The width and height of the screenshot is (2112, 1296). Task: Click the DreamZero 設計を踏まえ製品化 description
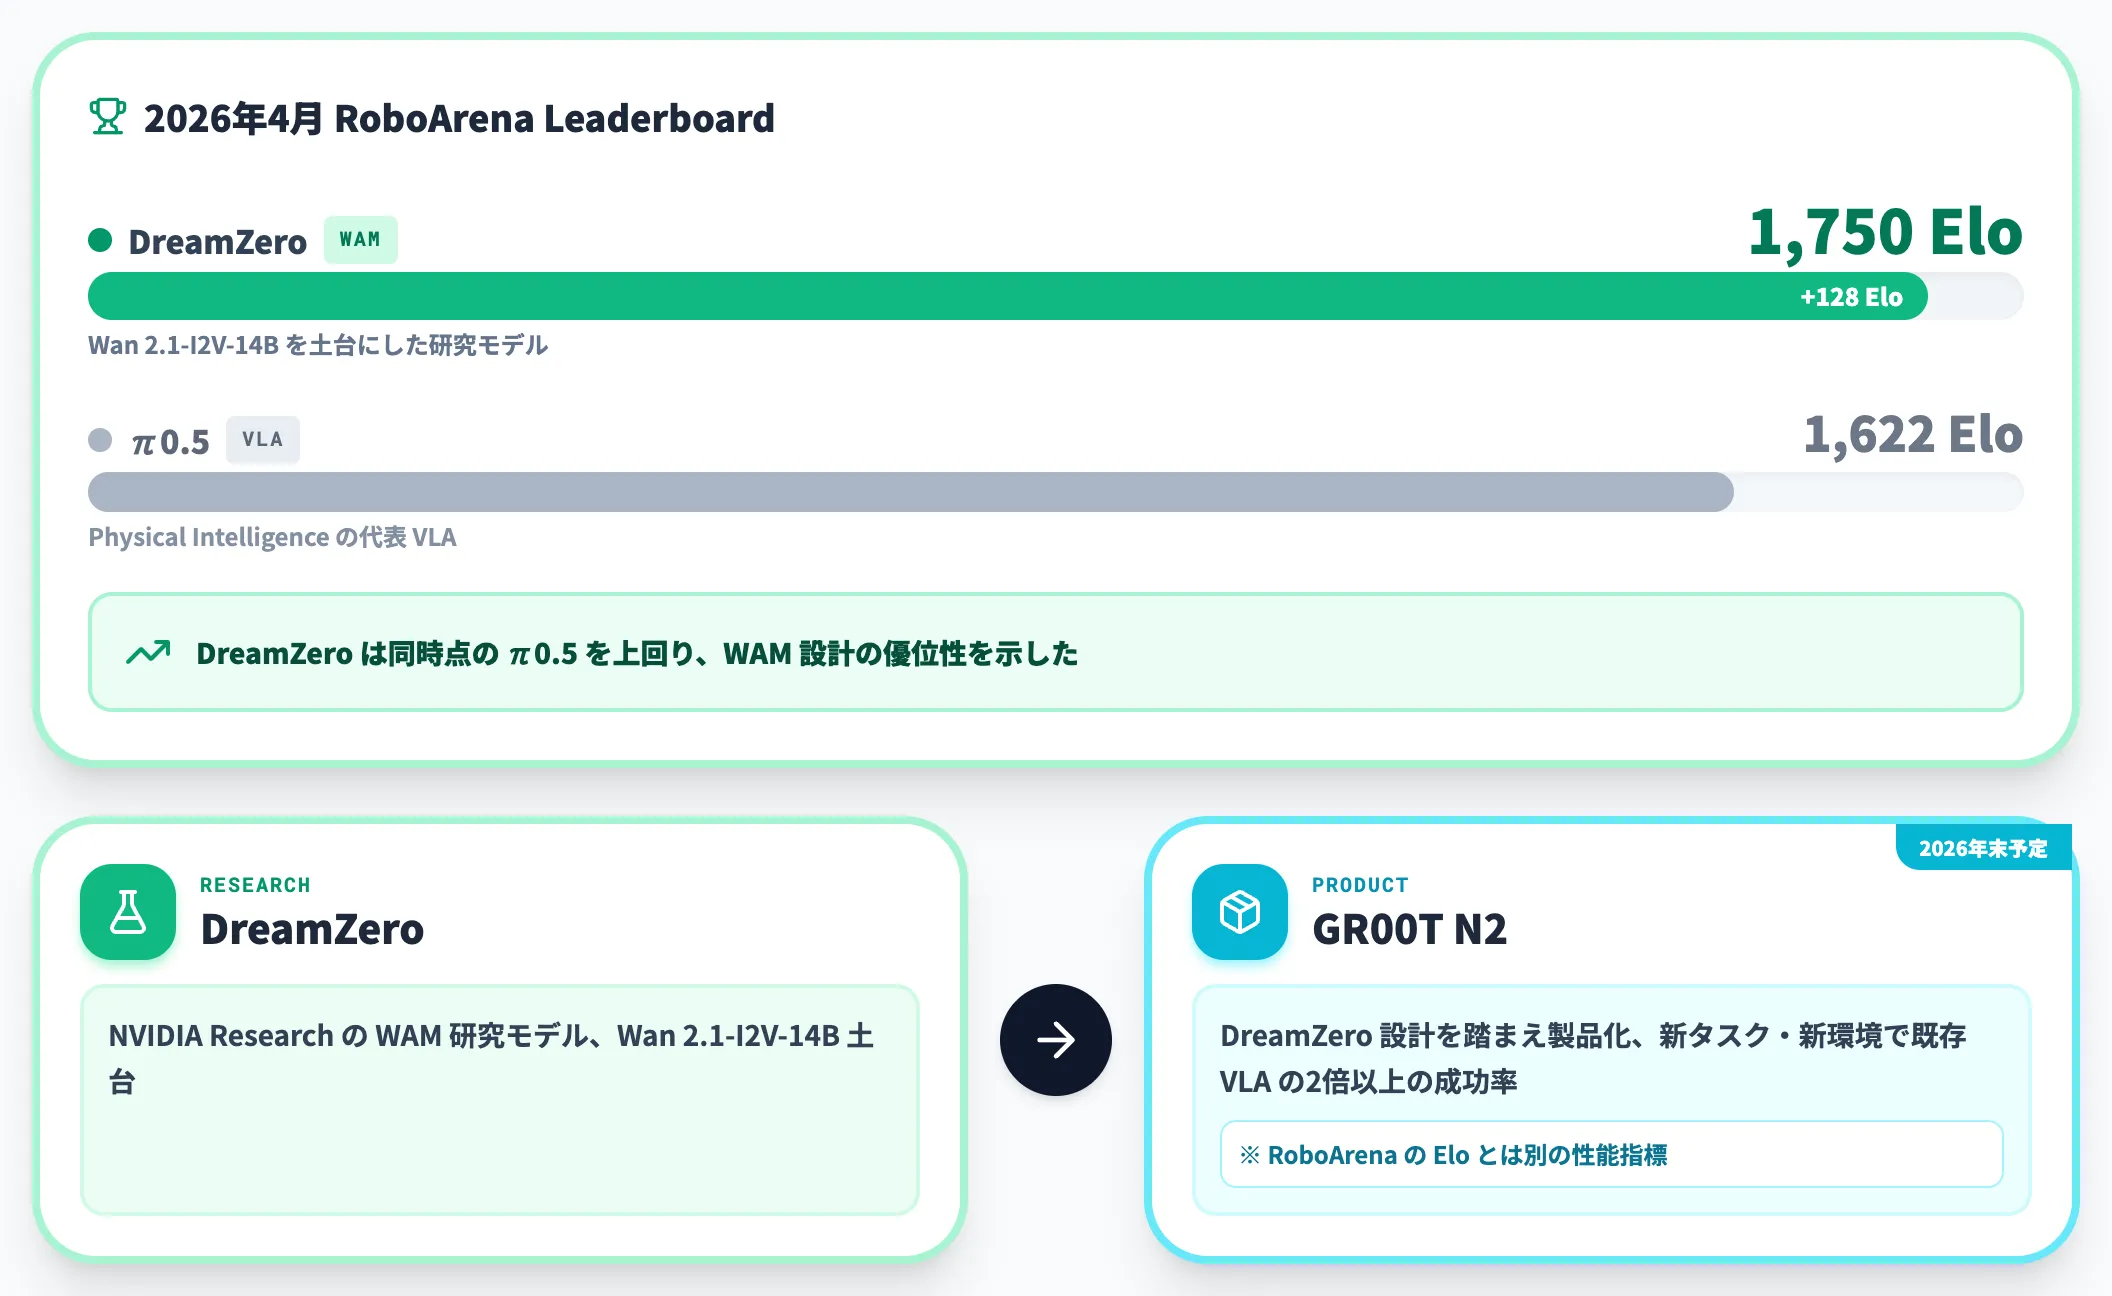pos(1593,1058)
